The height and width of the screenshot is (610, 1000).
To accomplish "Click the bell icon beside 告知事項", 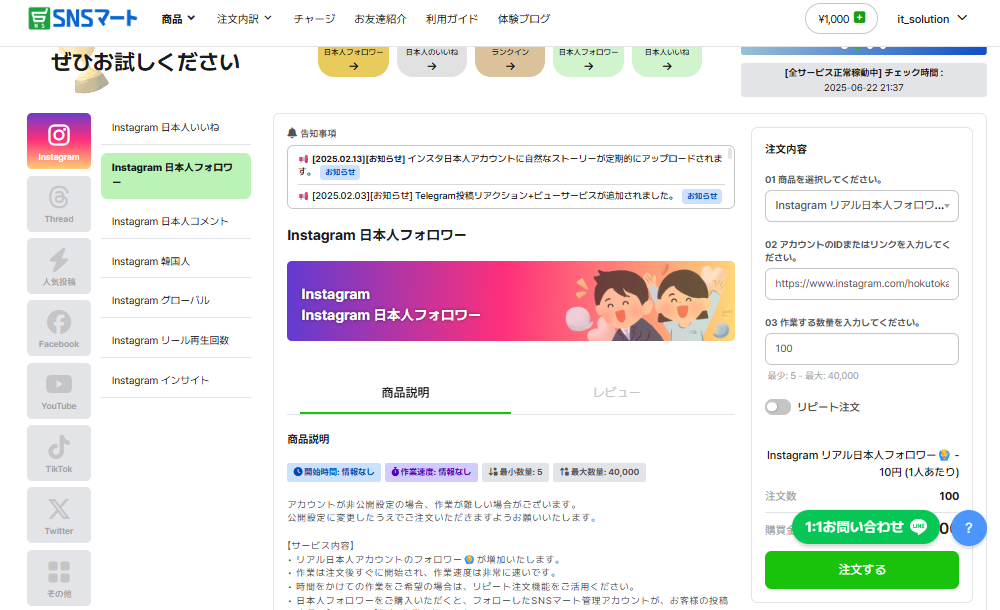I will point(292,133).
